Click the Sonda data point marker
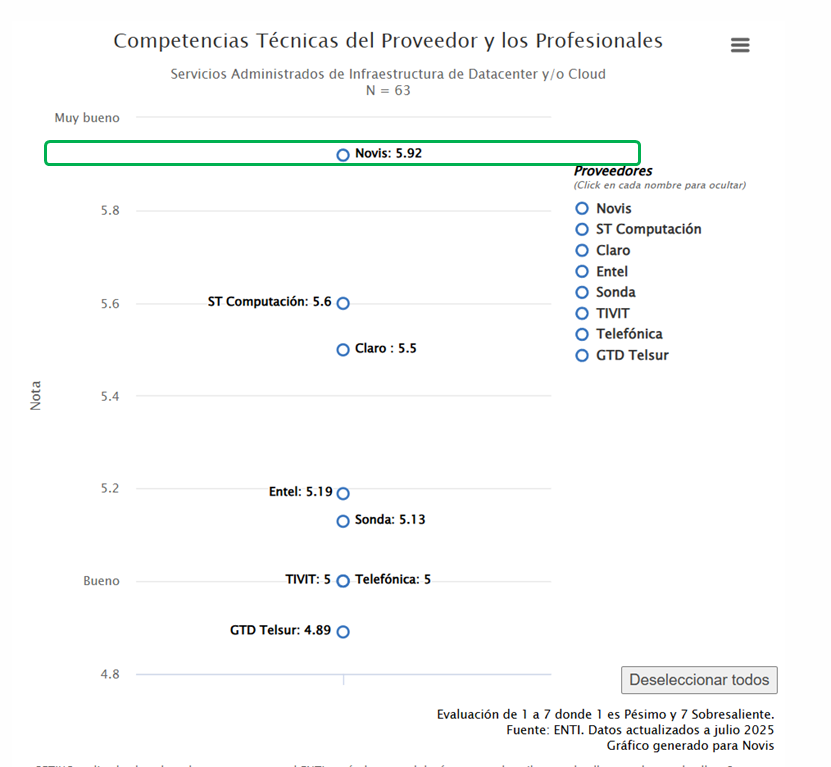Viewport: 831px width, 767px height. 343,521
